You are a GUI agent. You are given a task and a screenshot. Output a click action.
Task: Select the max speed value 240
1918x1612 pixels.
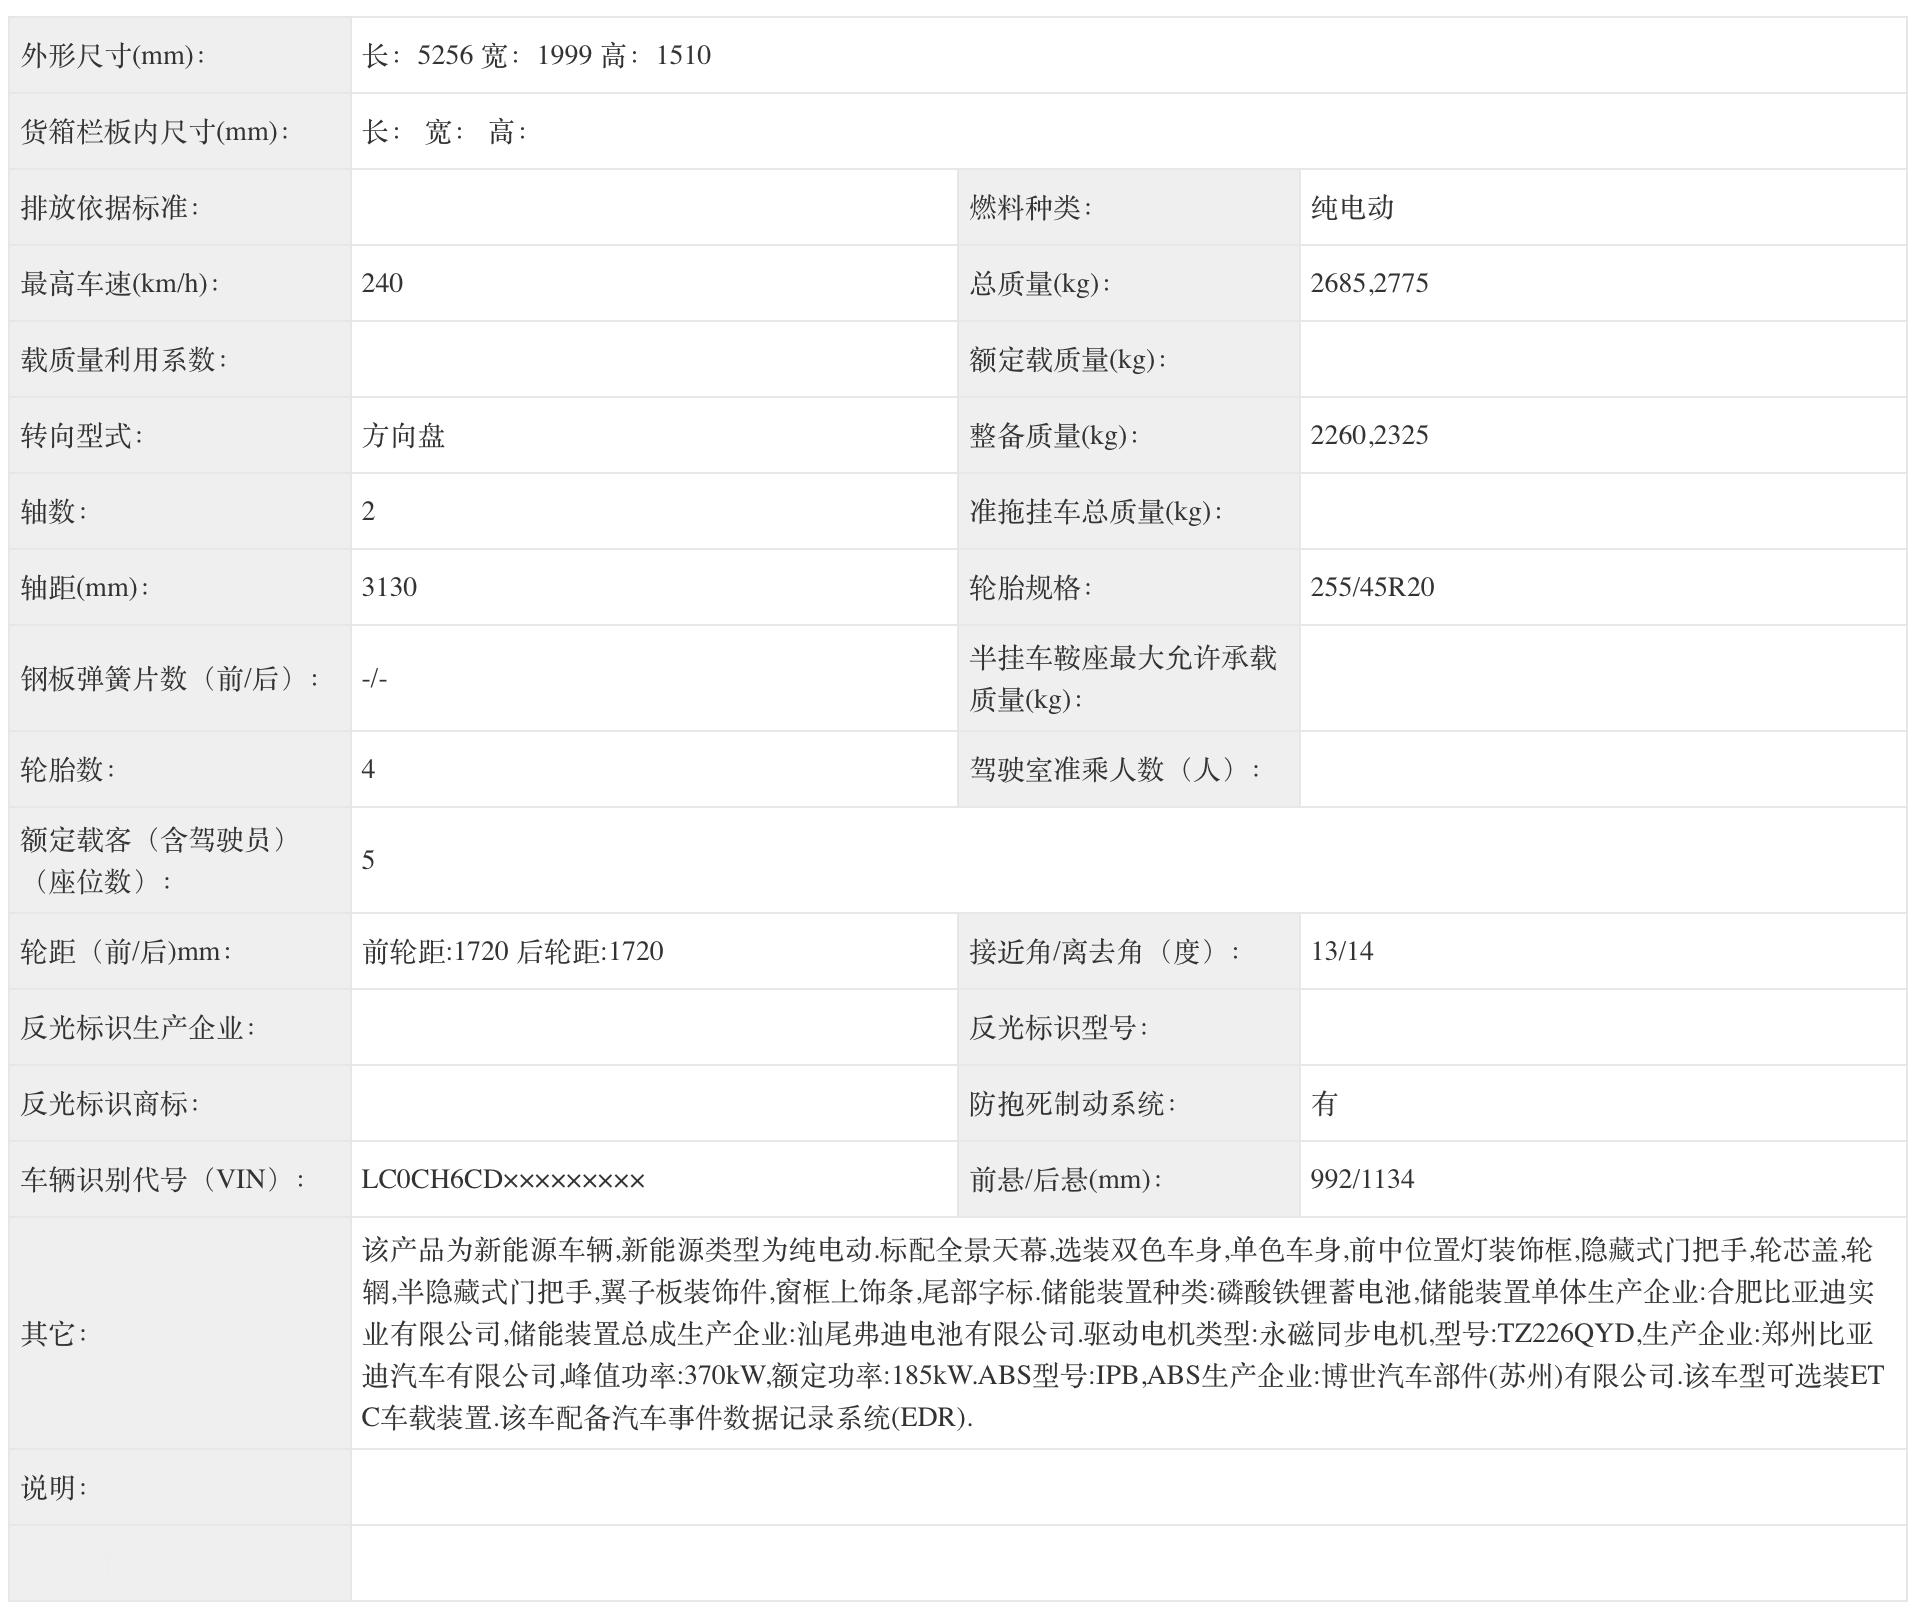point(382,283)
